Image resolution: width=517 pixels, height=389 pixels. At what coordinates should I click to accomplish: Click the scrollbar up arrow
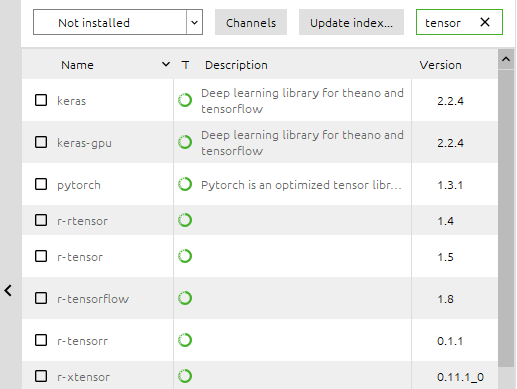(506, 59)
